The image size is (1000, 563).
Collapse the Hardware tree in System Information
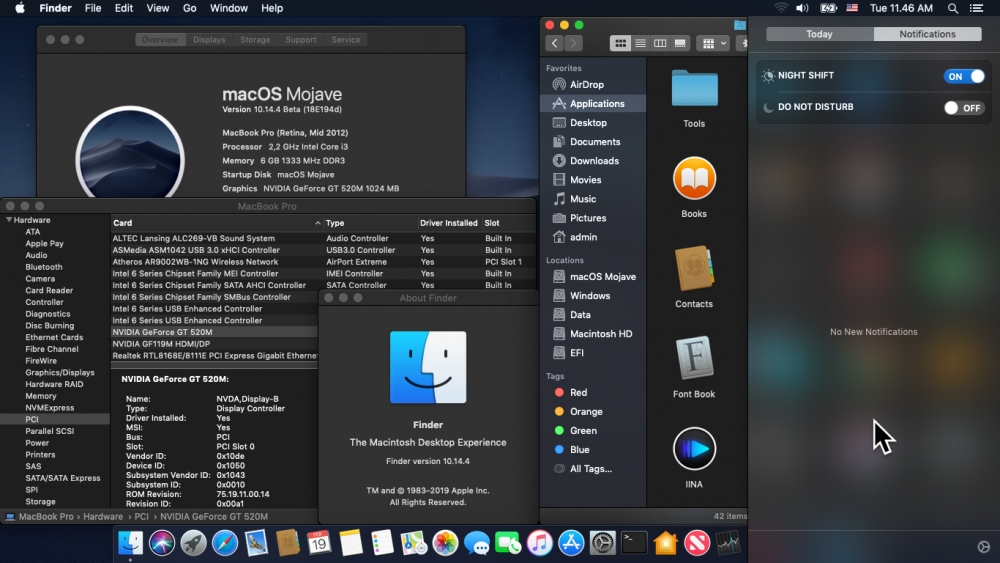tap(9, 220)
